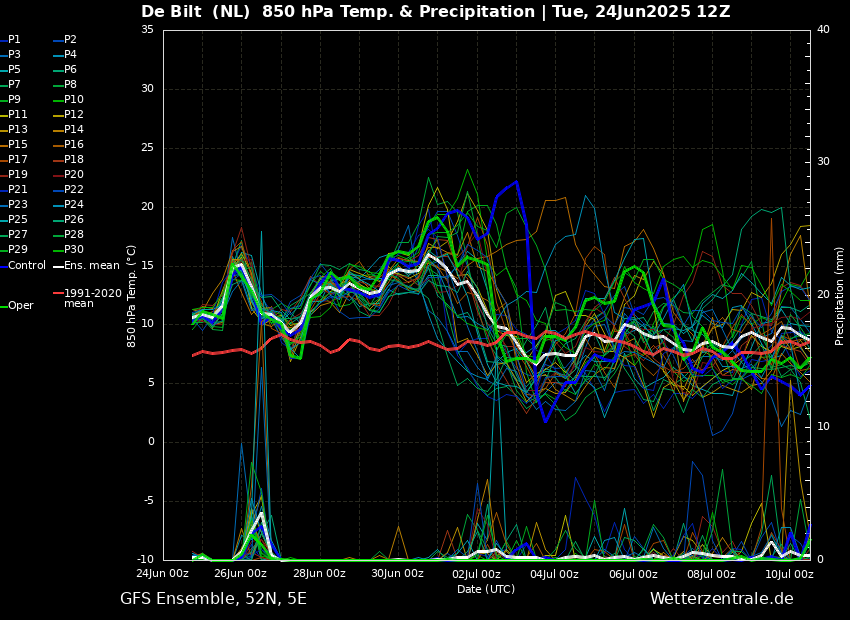This screenshot has height=620, width=850.
Task: Click the Control run legend label
Action: click(27, 265)
